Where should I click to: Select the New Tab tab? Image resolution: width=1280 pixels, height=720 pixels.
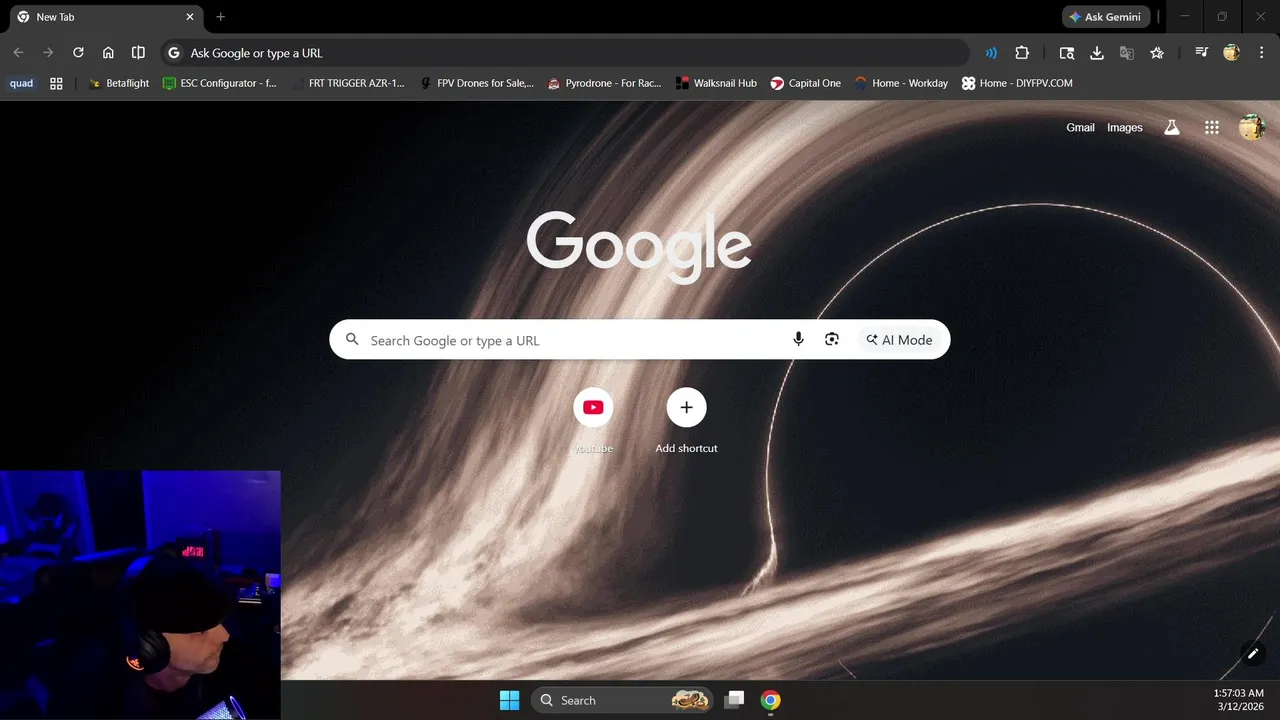tap(105, 17)
